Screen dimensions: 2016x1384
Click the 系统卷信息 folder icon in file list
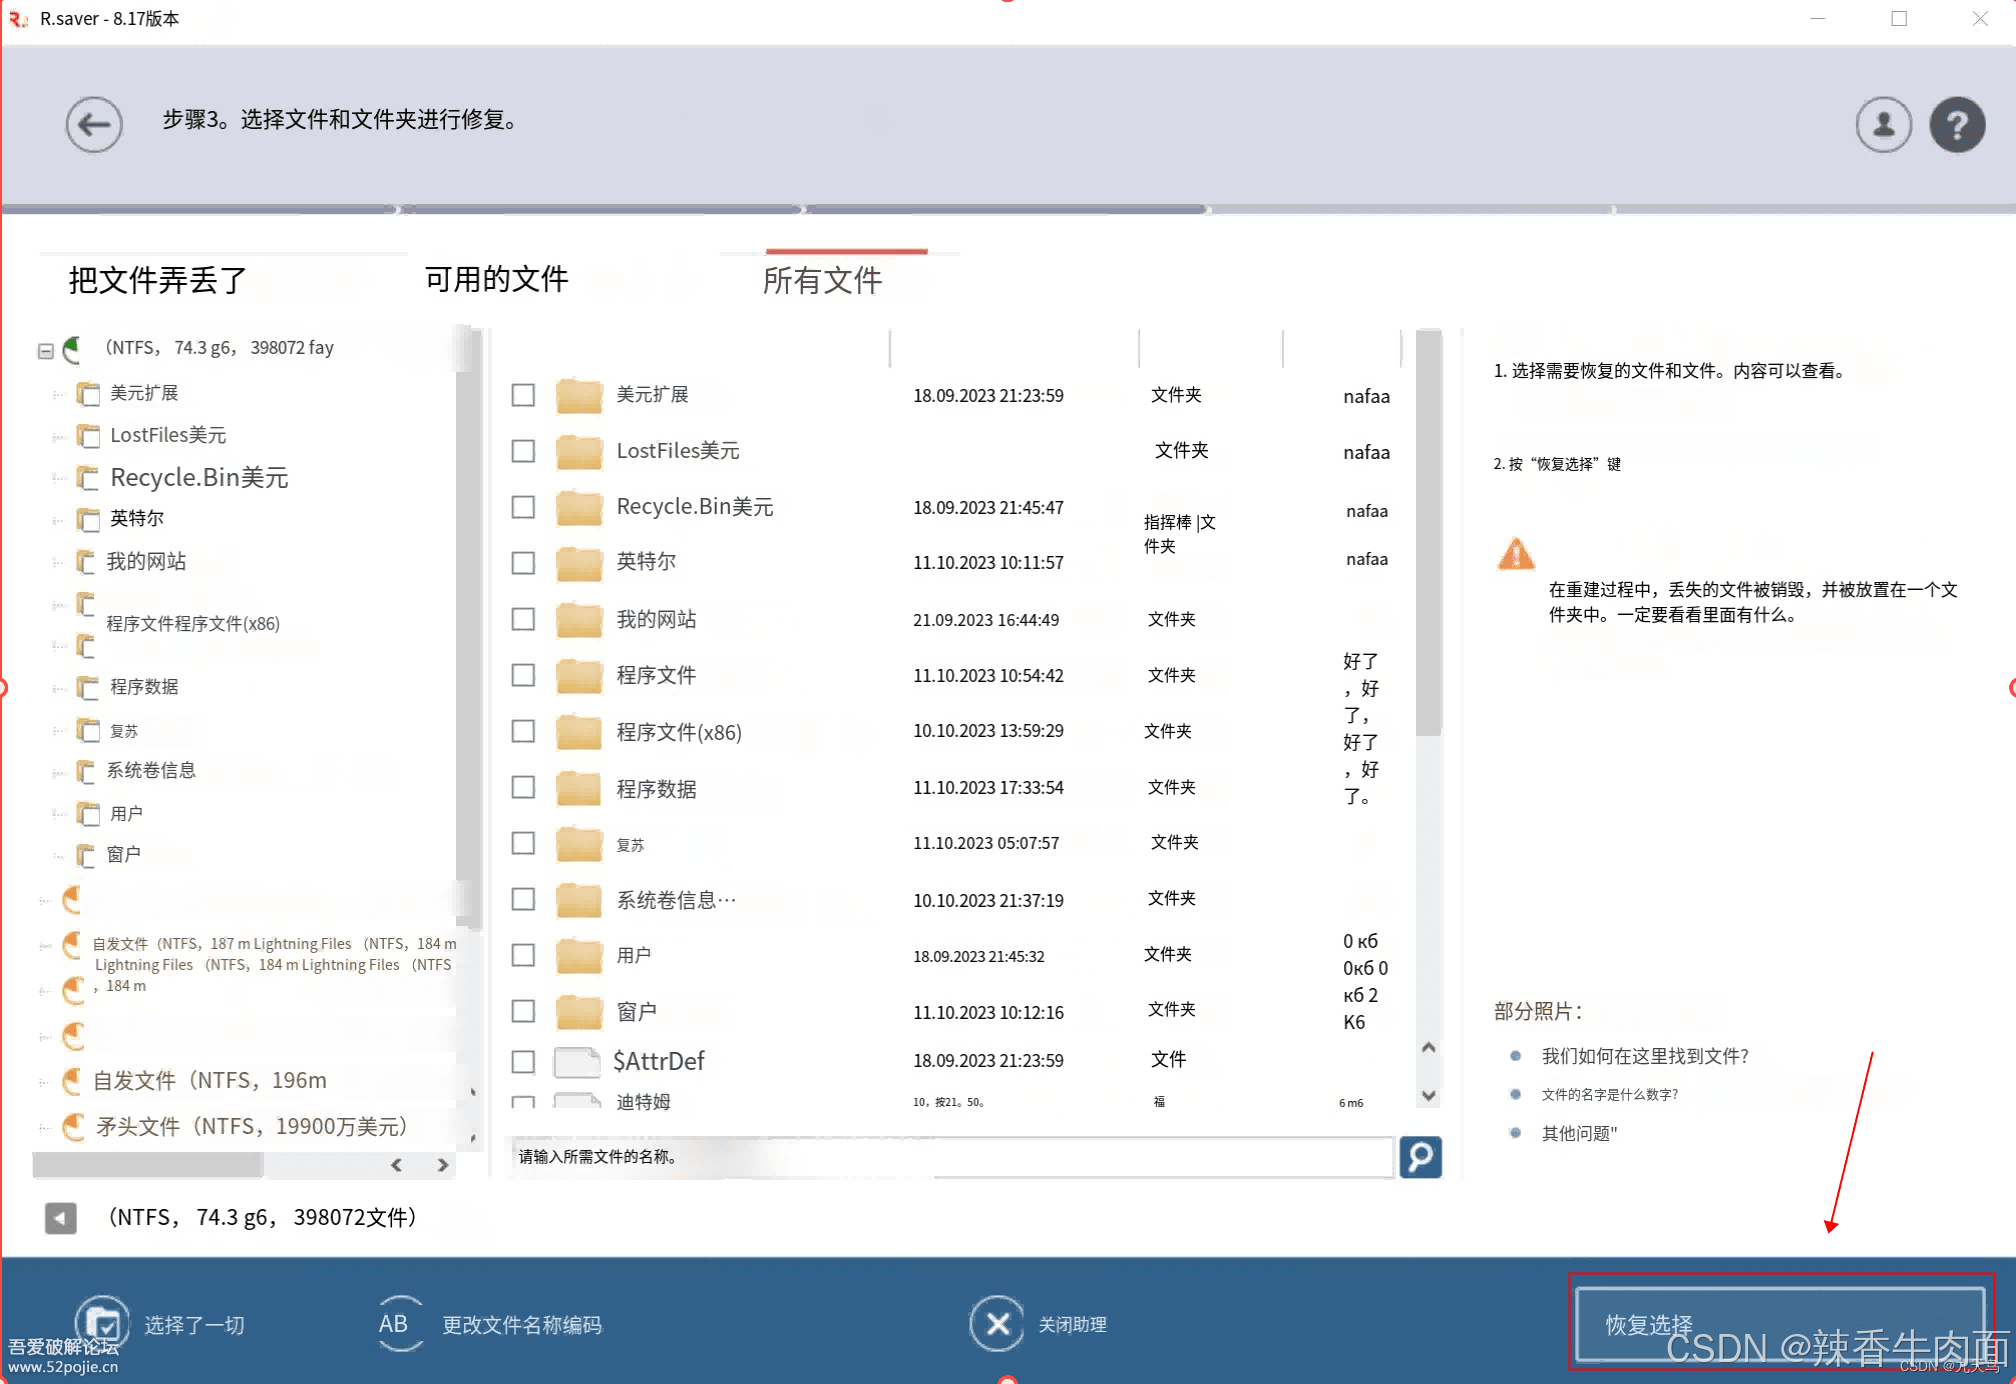point(579,899)
